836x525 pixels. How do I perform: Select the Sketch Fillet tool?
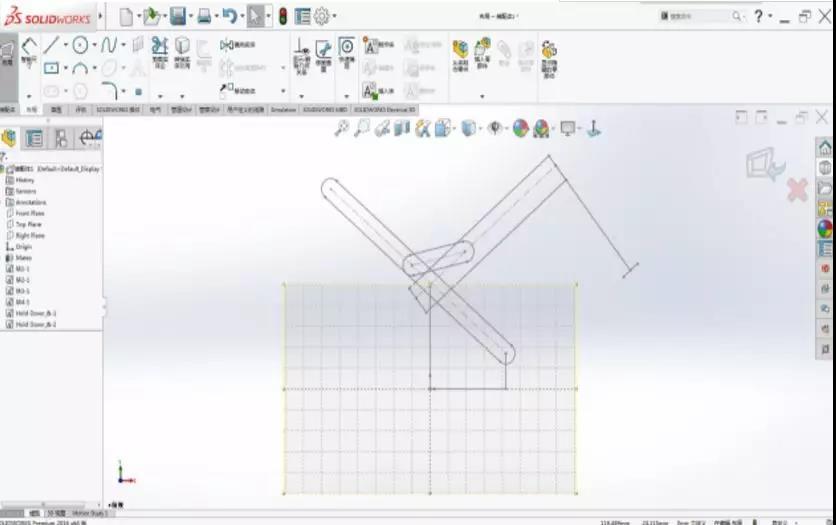click(x=109, y=91)
